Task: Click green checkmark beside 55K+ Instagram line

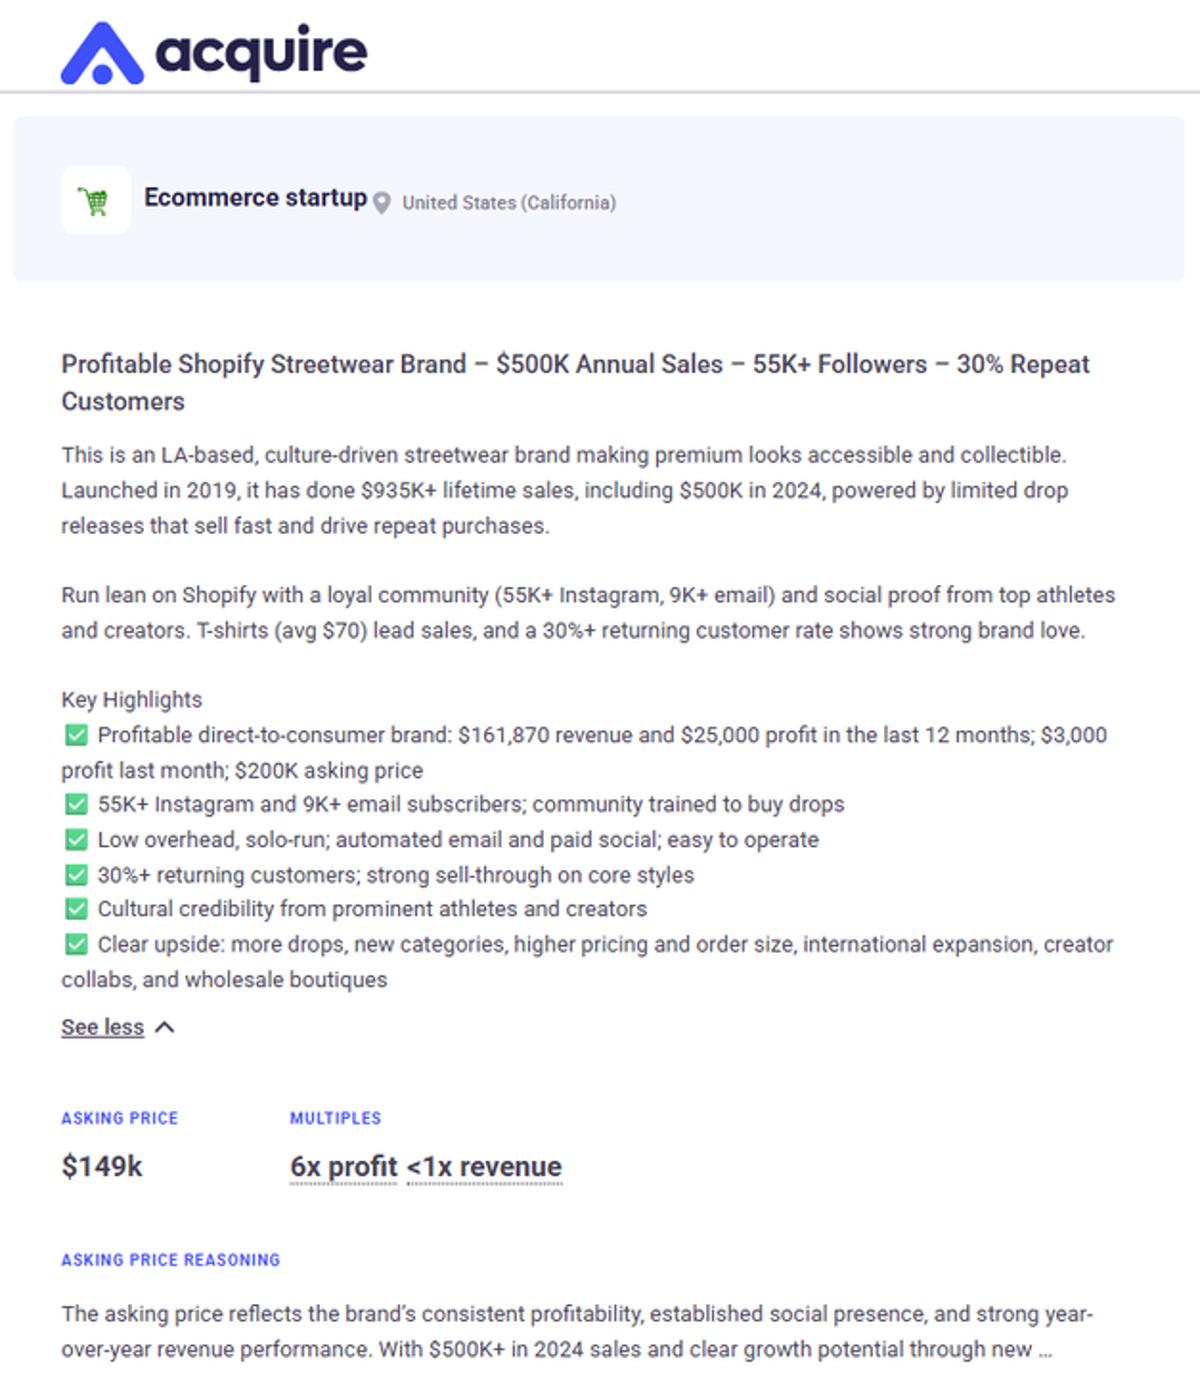Action: [76, 804]
